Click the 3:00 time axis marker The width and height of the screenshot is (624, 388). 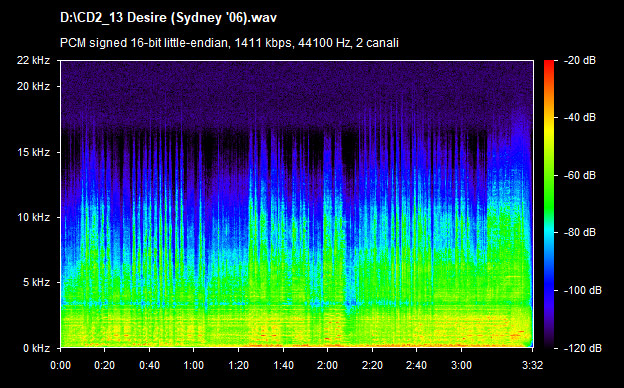(x=462, y=365)
